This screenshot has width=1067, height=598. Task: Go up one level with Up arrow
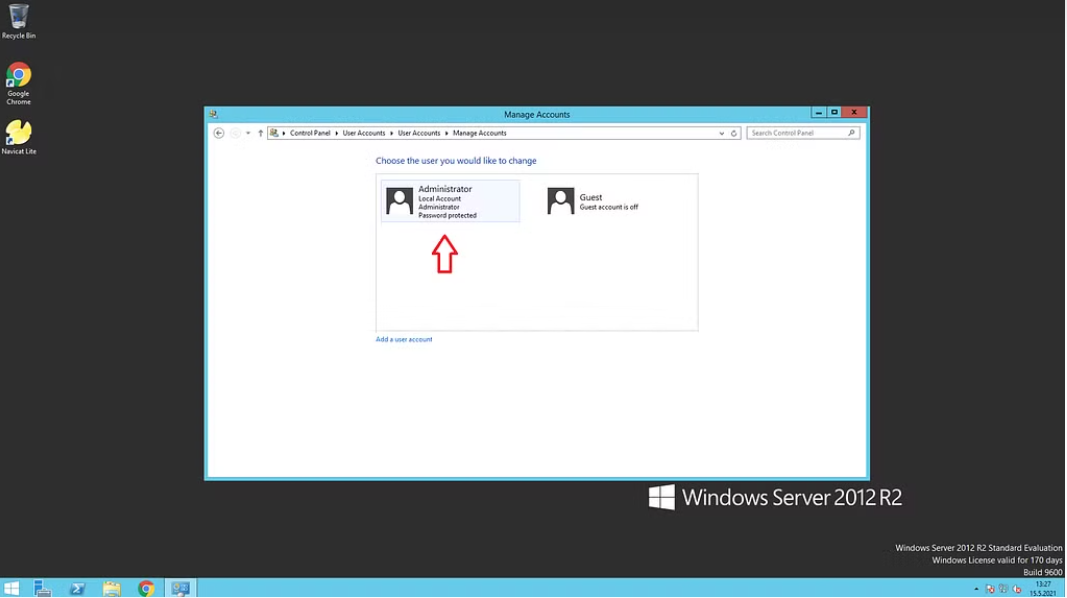click(261, 133)
